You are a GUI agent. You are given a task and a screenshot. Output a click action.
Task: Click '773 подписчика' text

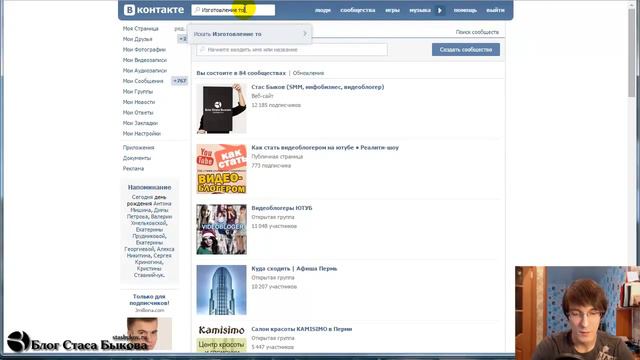tap(271, 166)
